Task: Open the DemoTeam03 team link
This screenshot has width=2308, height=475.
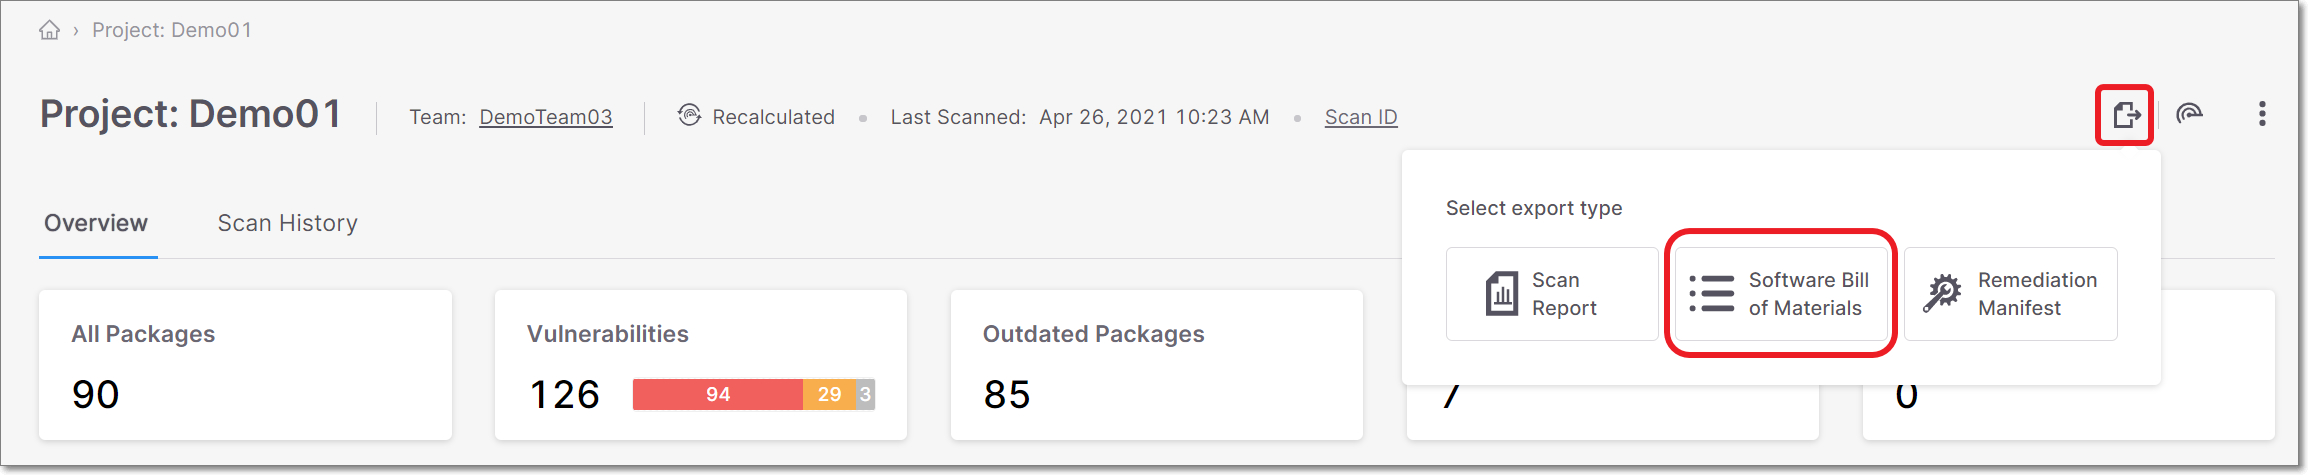Action: point(546,117)
